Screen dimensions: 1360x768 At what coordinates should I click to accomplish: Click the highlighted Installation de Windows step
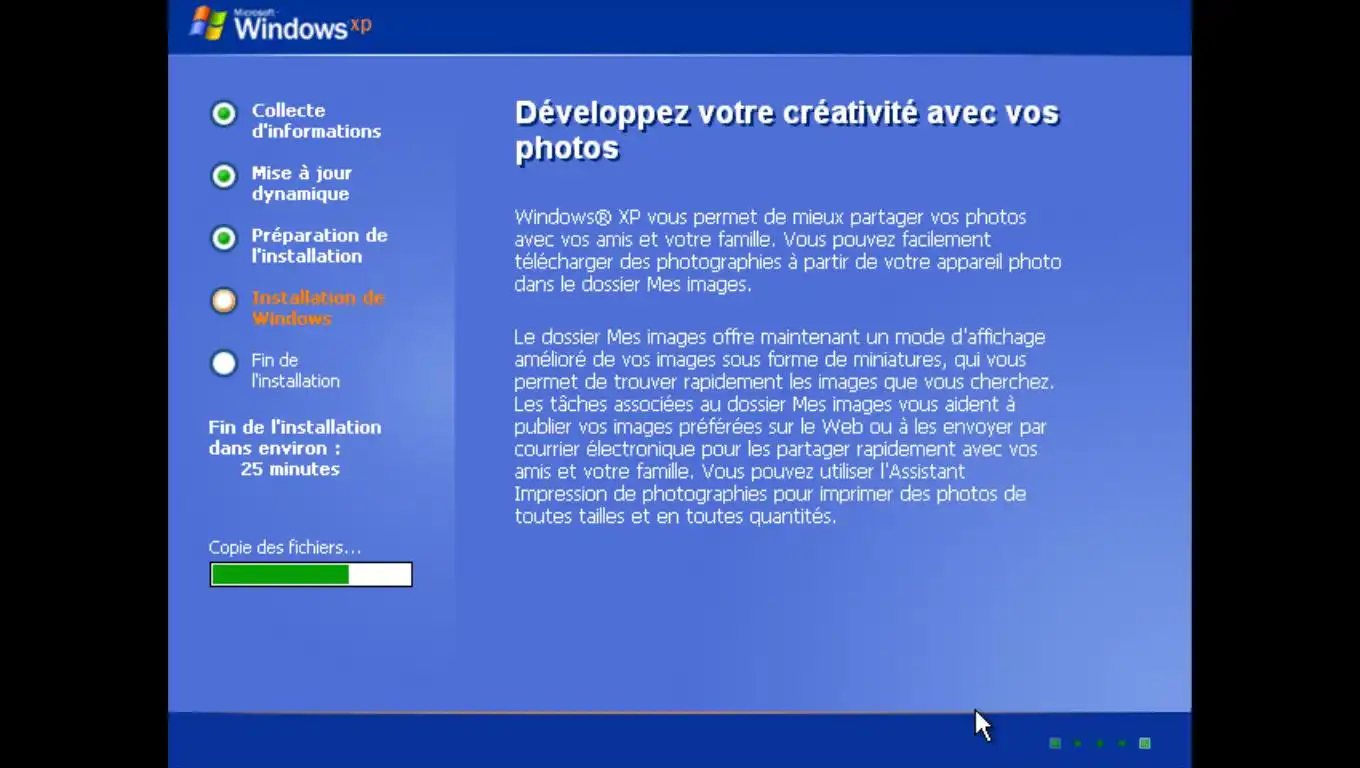pyautogui.click(x=318, y=307)
